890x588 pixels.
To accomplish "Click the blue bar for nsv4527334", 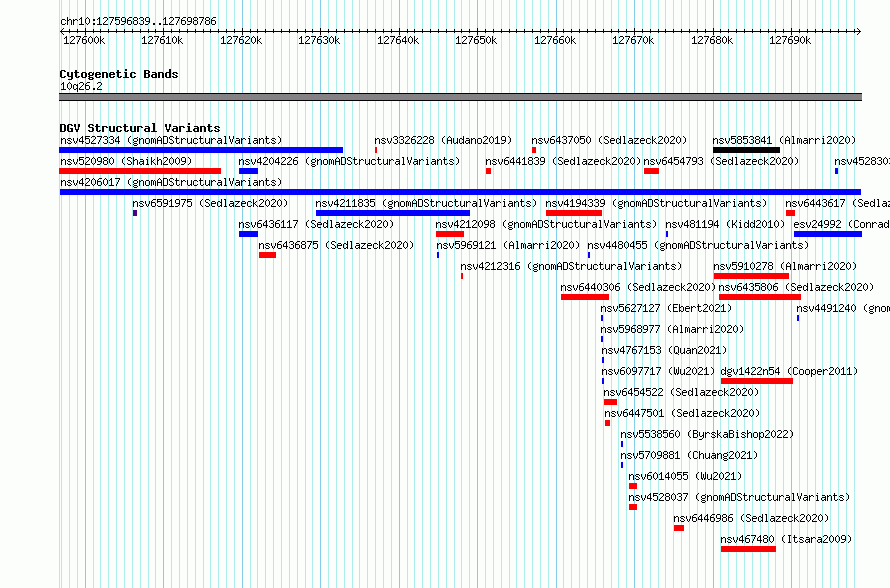I will [x=201, y=150].
